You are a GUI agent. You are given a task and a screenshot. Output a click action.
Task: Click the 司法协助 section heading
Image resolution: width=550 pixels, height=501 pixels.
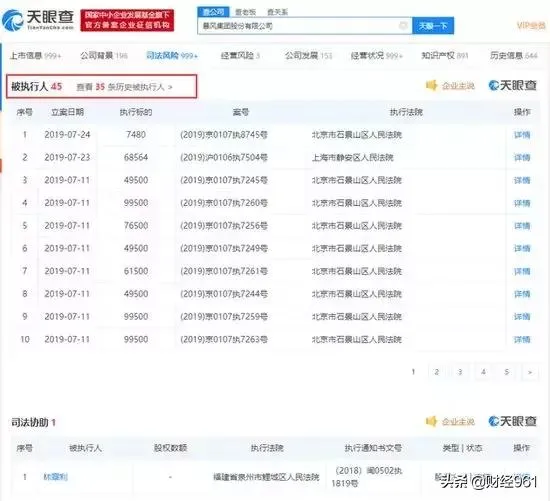33,422
